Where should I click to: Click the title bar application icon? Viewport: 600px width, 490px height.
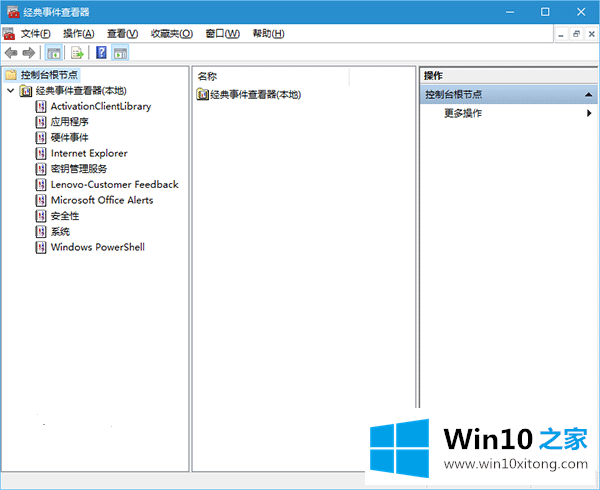coord(13,12)
